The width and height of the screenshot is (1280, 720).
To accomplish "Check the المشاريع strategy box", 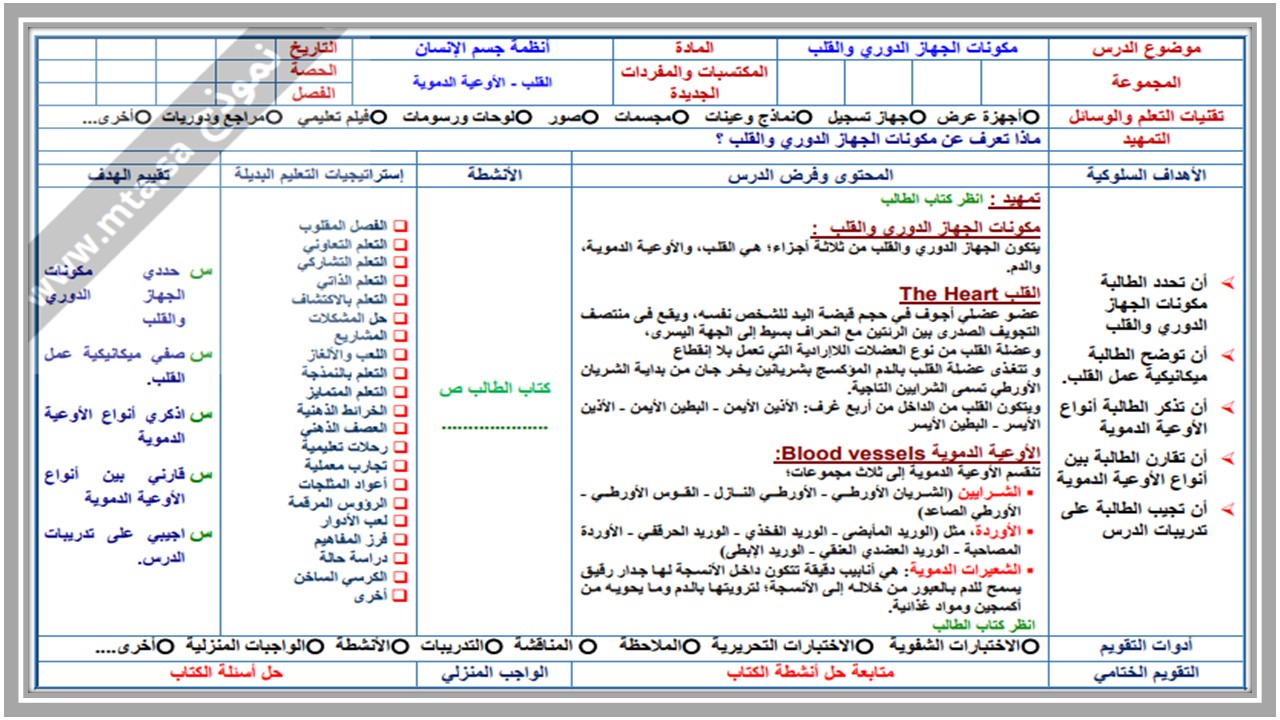I will (400, 336).
